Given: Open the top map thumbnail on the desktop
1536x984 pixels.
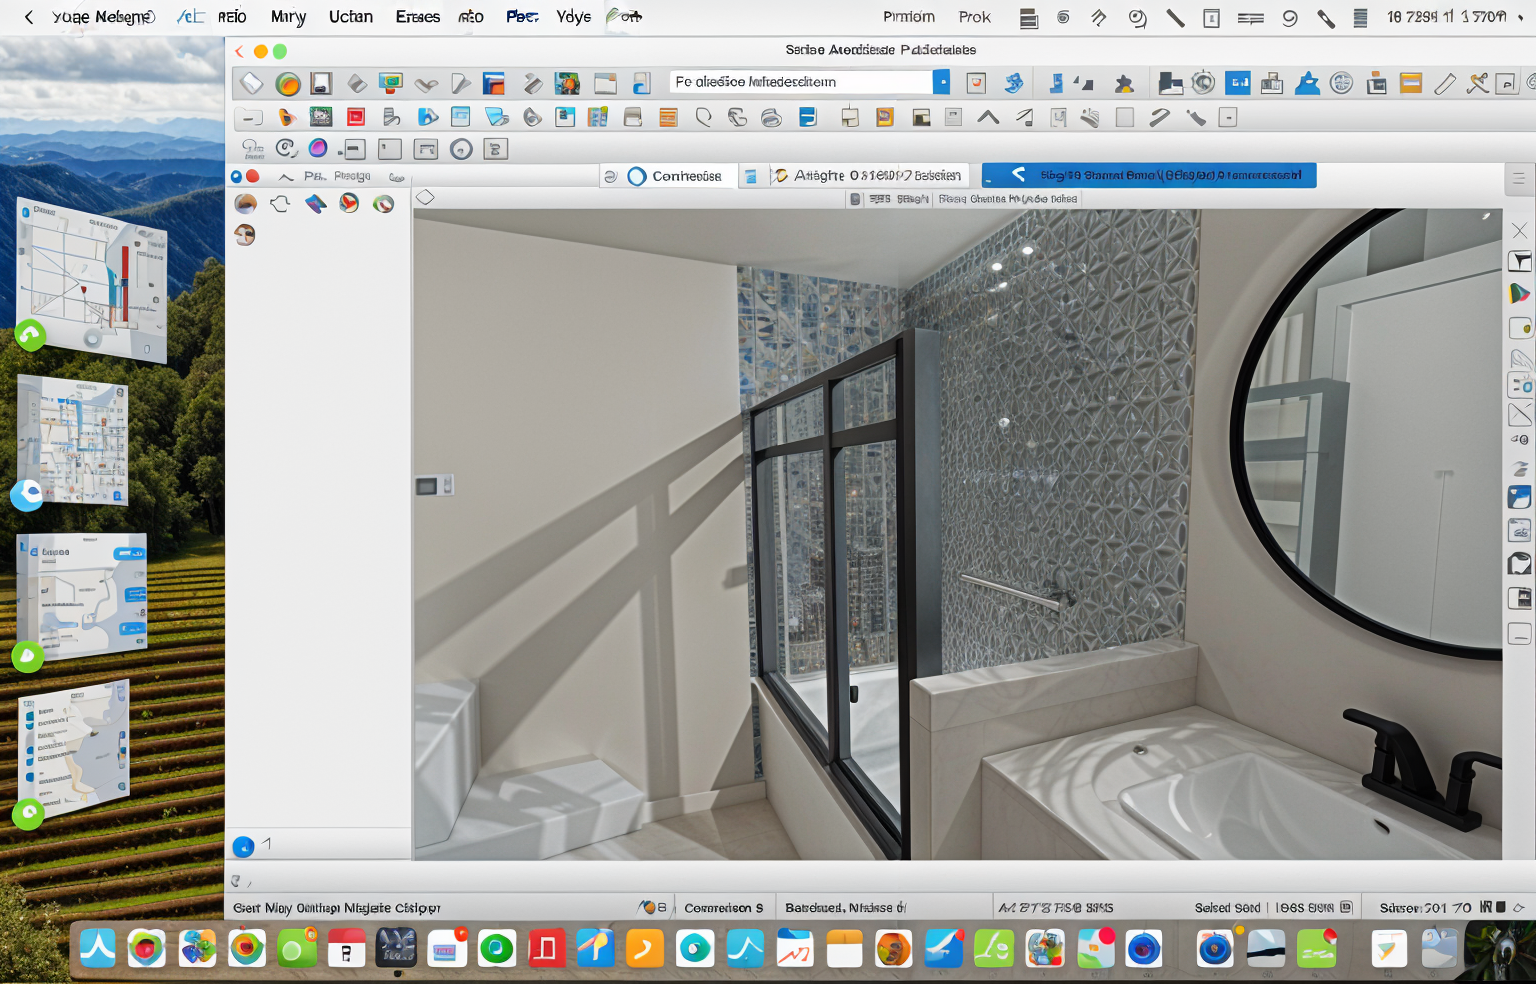Looking at the screenshot, I should (92, 278).
